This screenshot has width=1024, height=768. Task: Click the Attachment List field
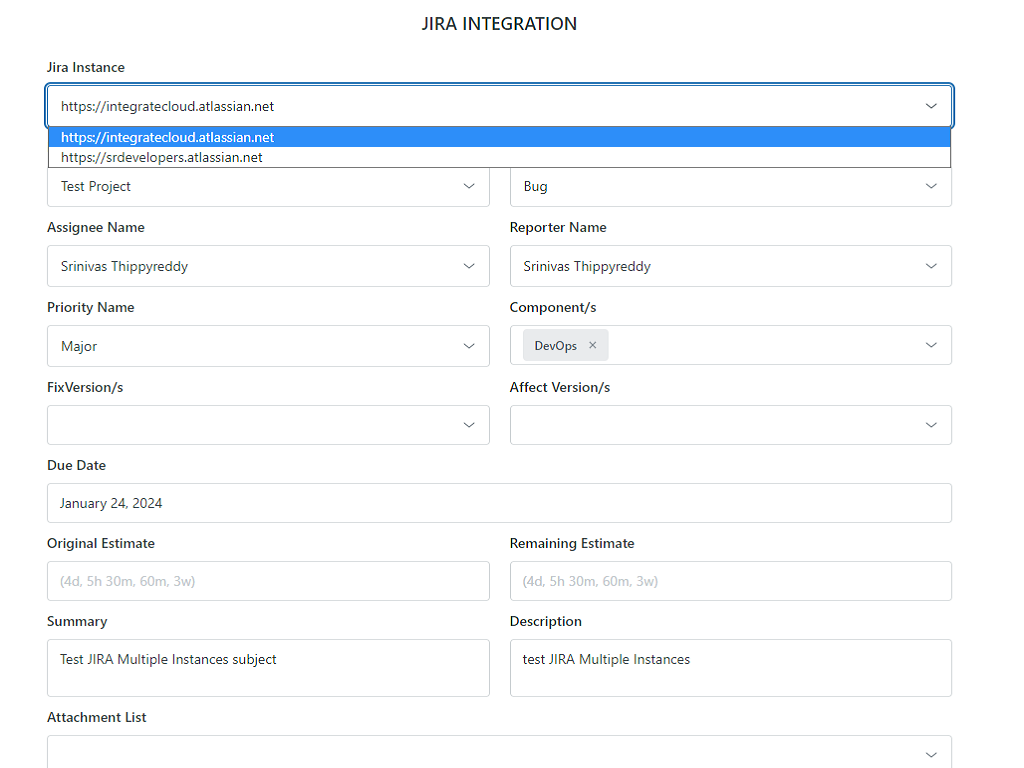(x=480, y=755)
